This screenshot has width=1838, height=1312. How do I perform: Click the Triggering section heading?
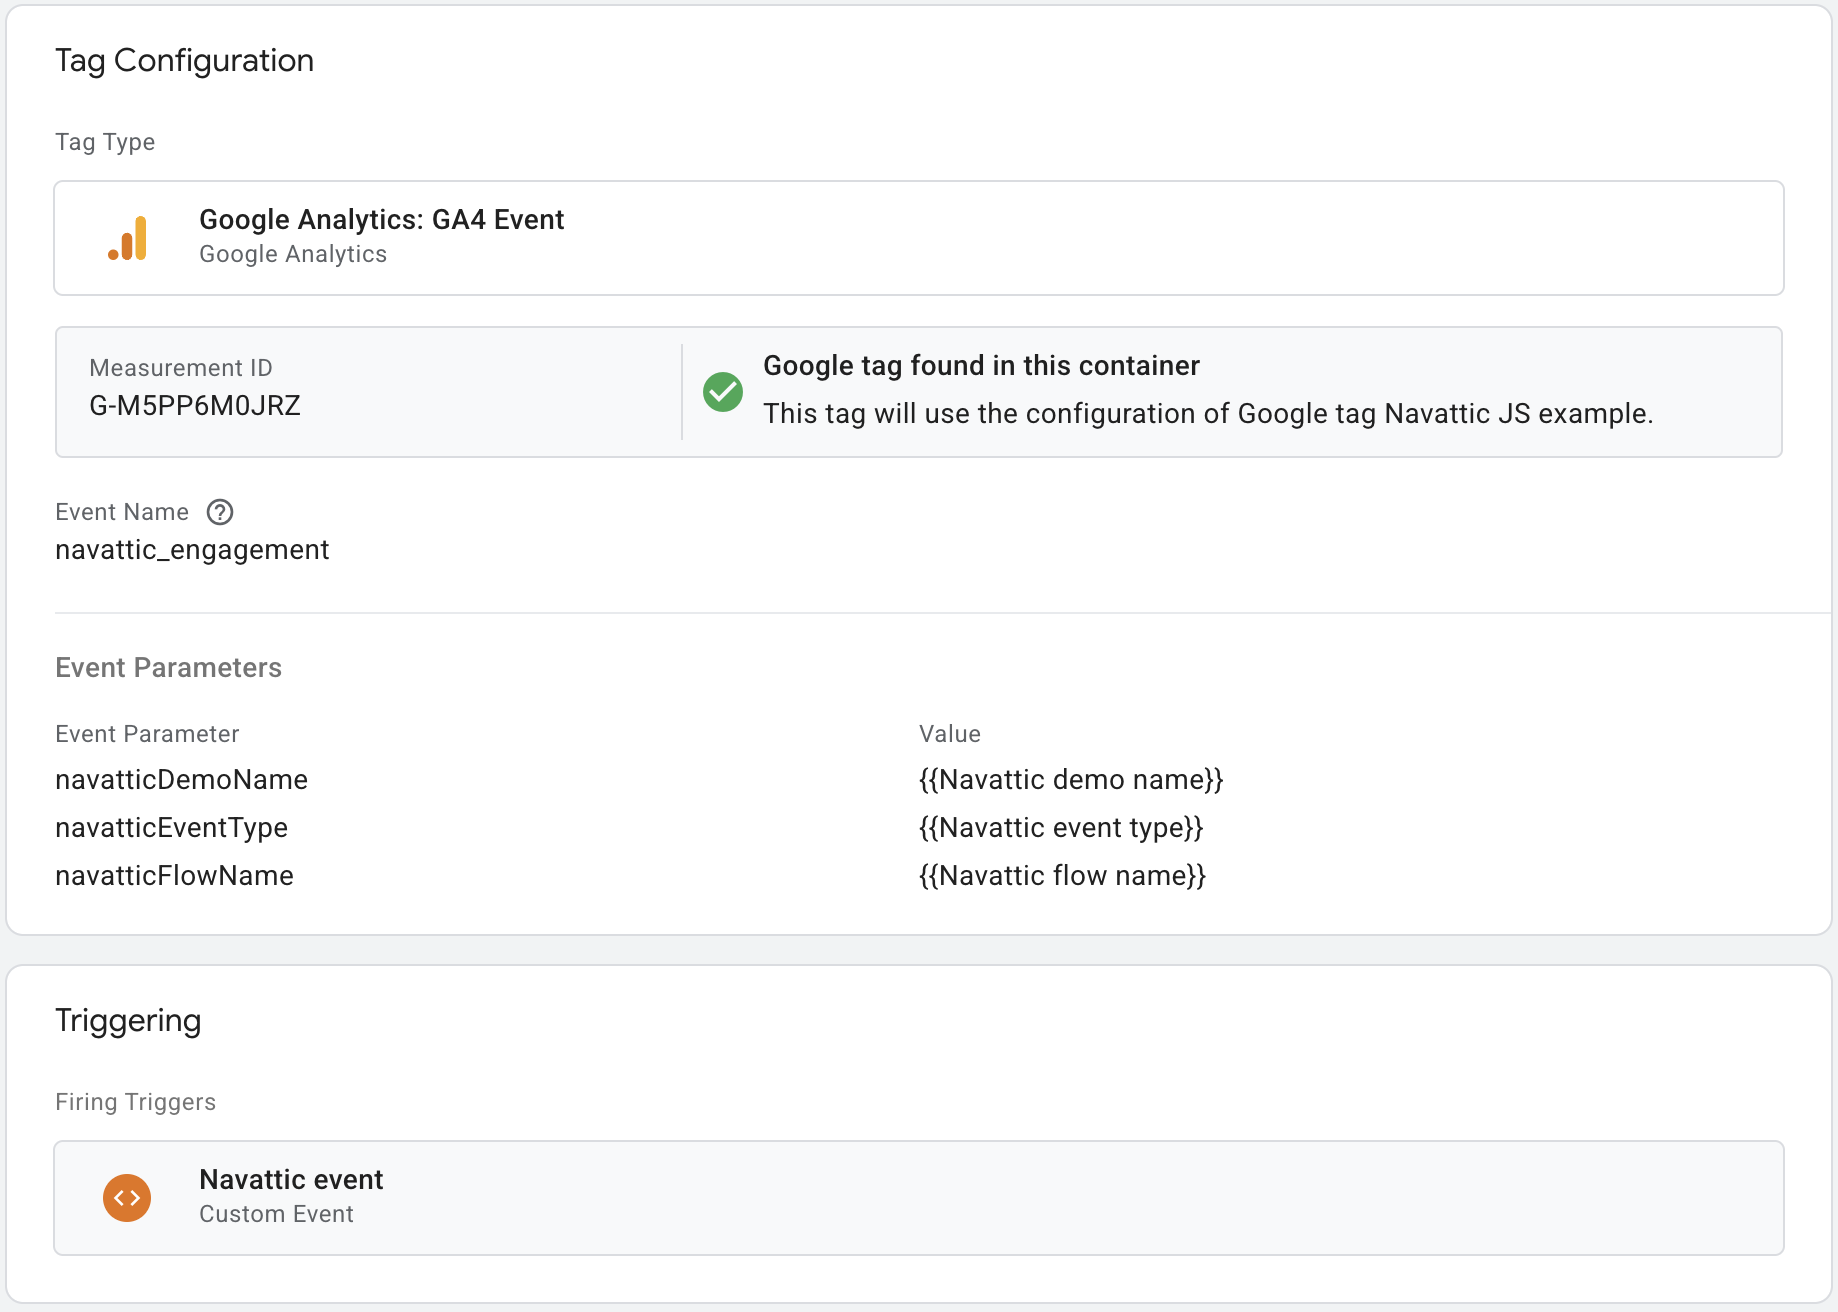pos(128,1021)
